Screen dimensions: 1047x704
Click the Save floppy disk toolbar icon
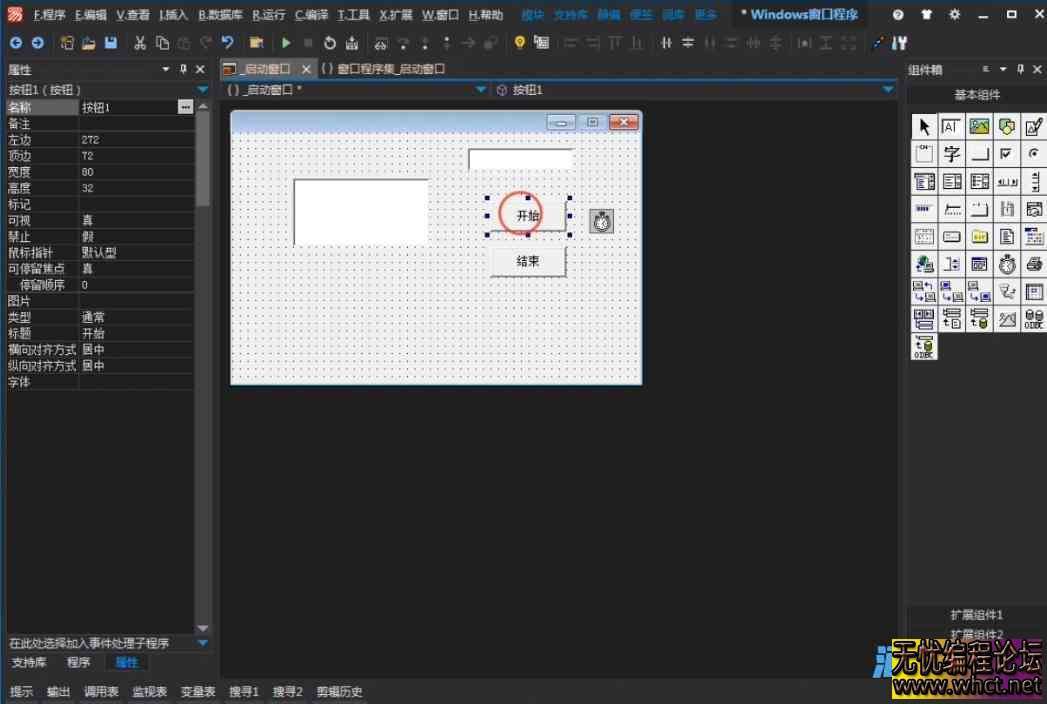(x=111, y=43)
